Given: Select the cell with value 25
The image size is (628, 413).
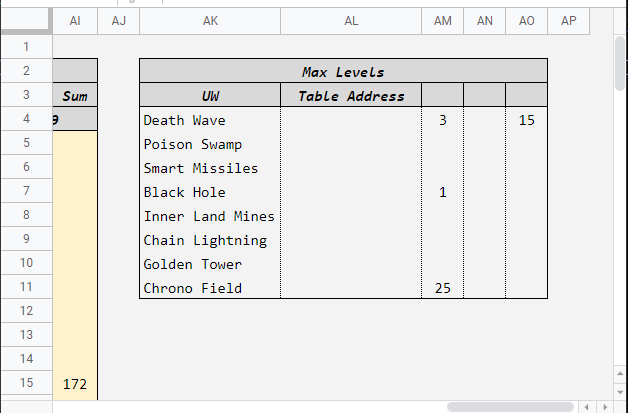Looking at the screenshot, I should [443, 288].
